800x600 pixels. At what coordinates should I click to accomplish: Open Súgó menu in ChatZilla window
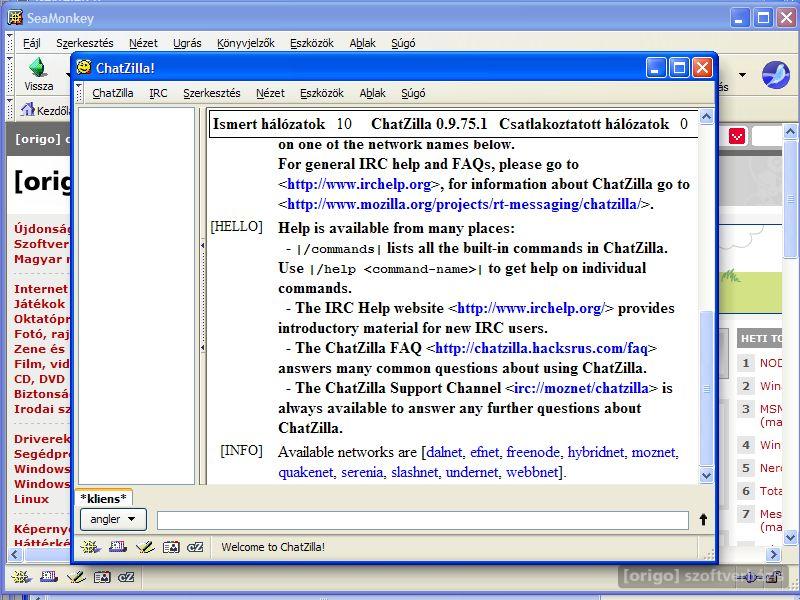pos(413,93)
